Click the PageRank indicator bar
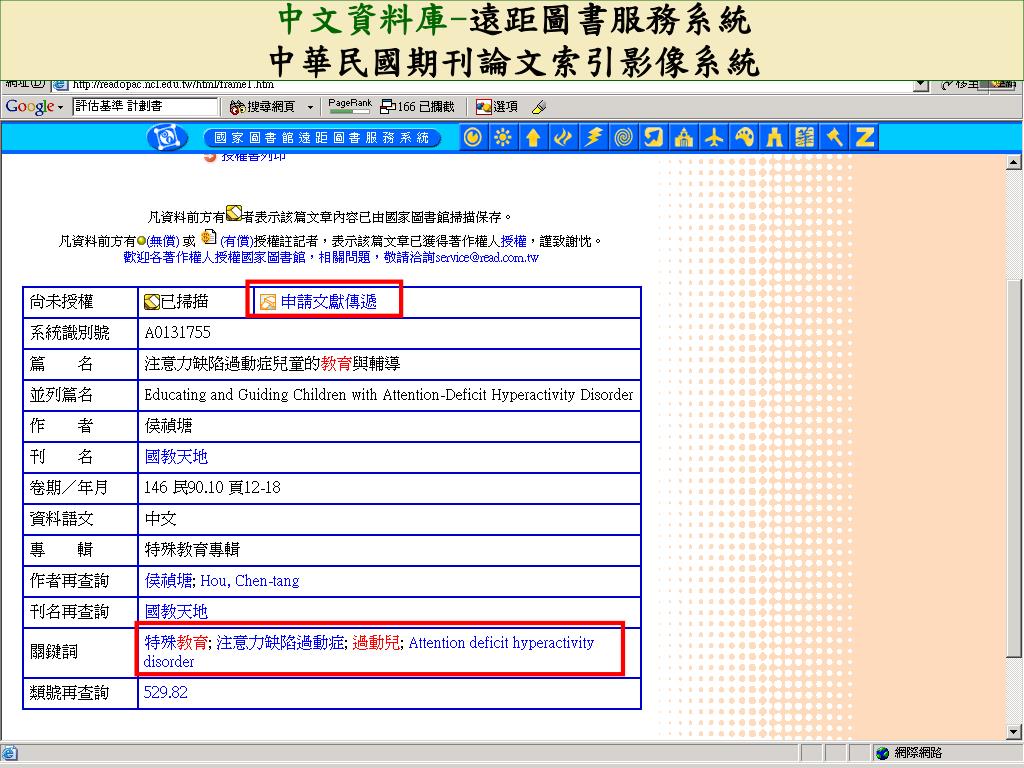 [349, 106]
